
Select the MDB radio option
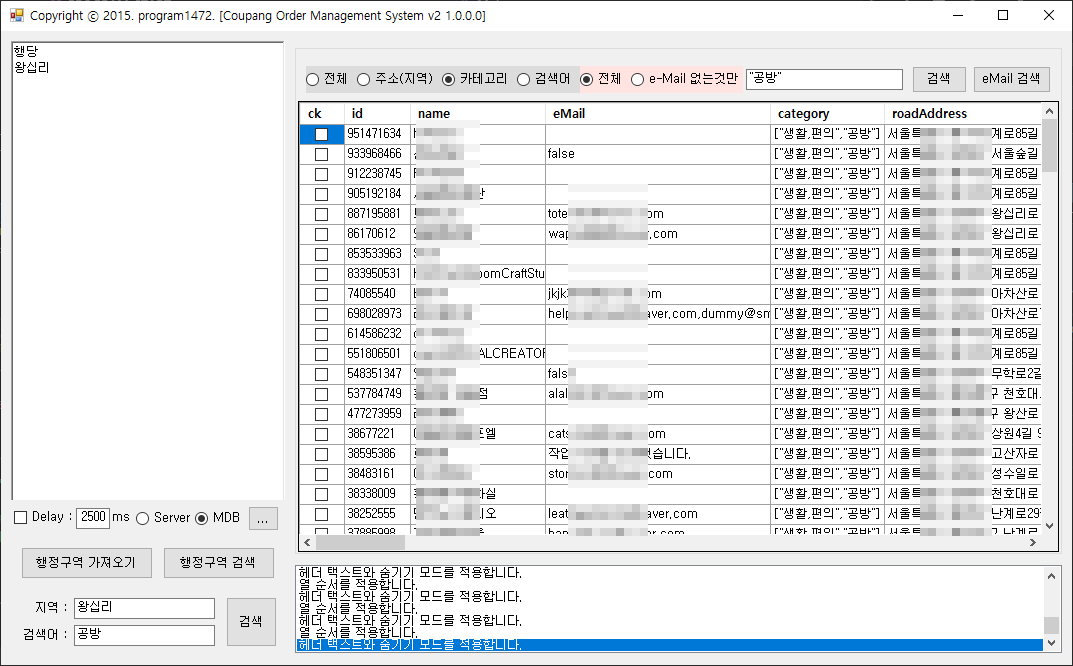(202, 518)
